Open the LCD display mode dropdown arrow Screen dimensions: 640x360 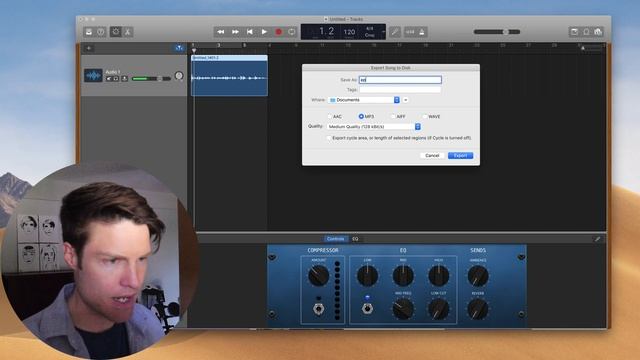click(x=383, y=32)
